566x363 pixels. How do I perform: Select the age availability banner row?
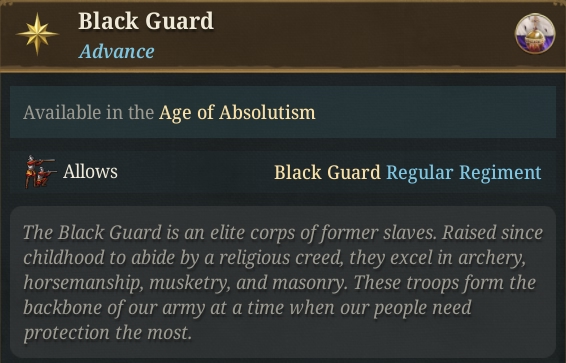click(283, 112)
